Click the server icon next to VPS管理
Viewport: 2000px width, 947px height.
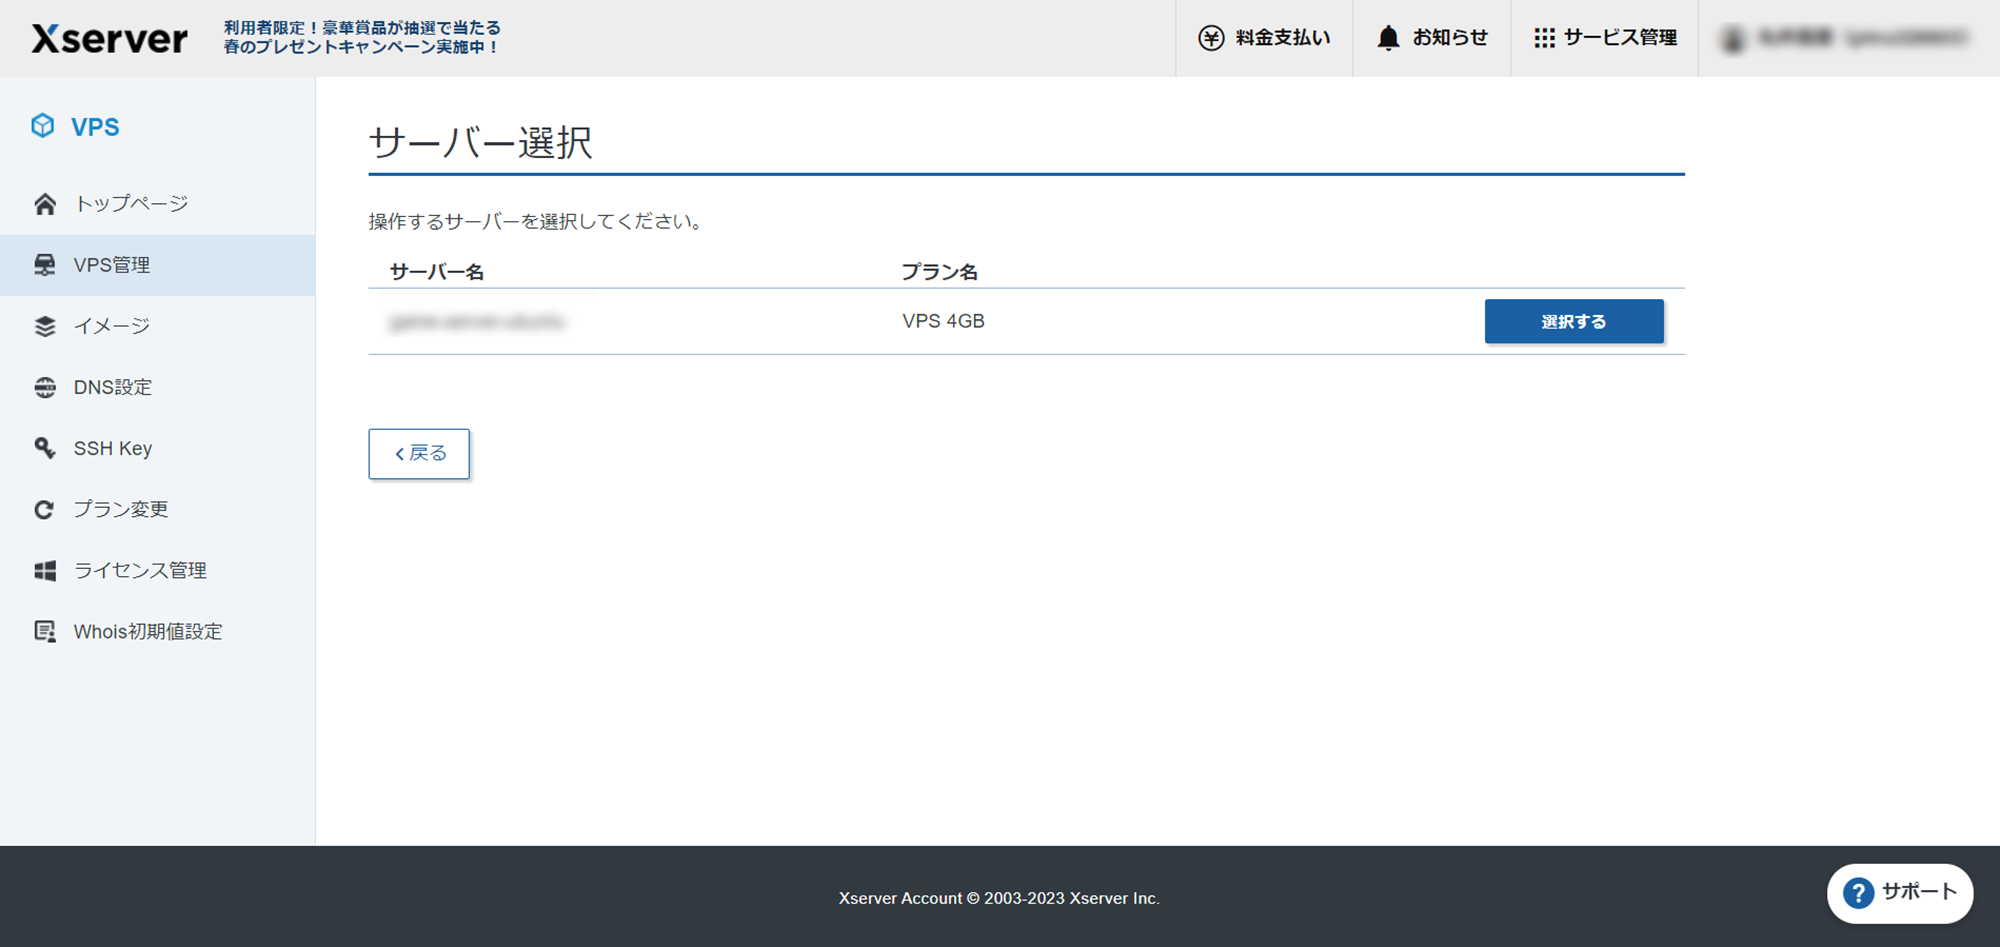[x=44, y=264]
